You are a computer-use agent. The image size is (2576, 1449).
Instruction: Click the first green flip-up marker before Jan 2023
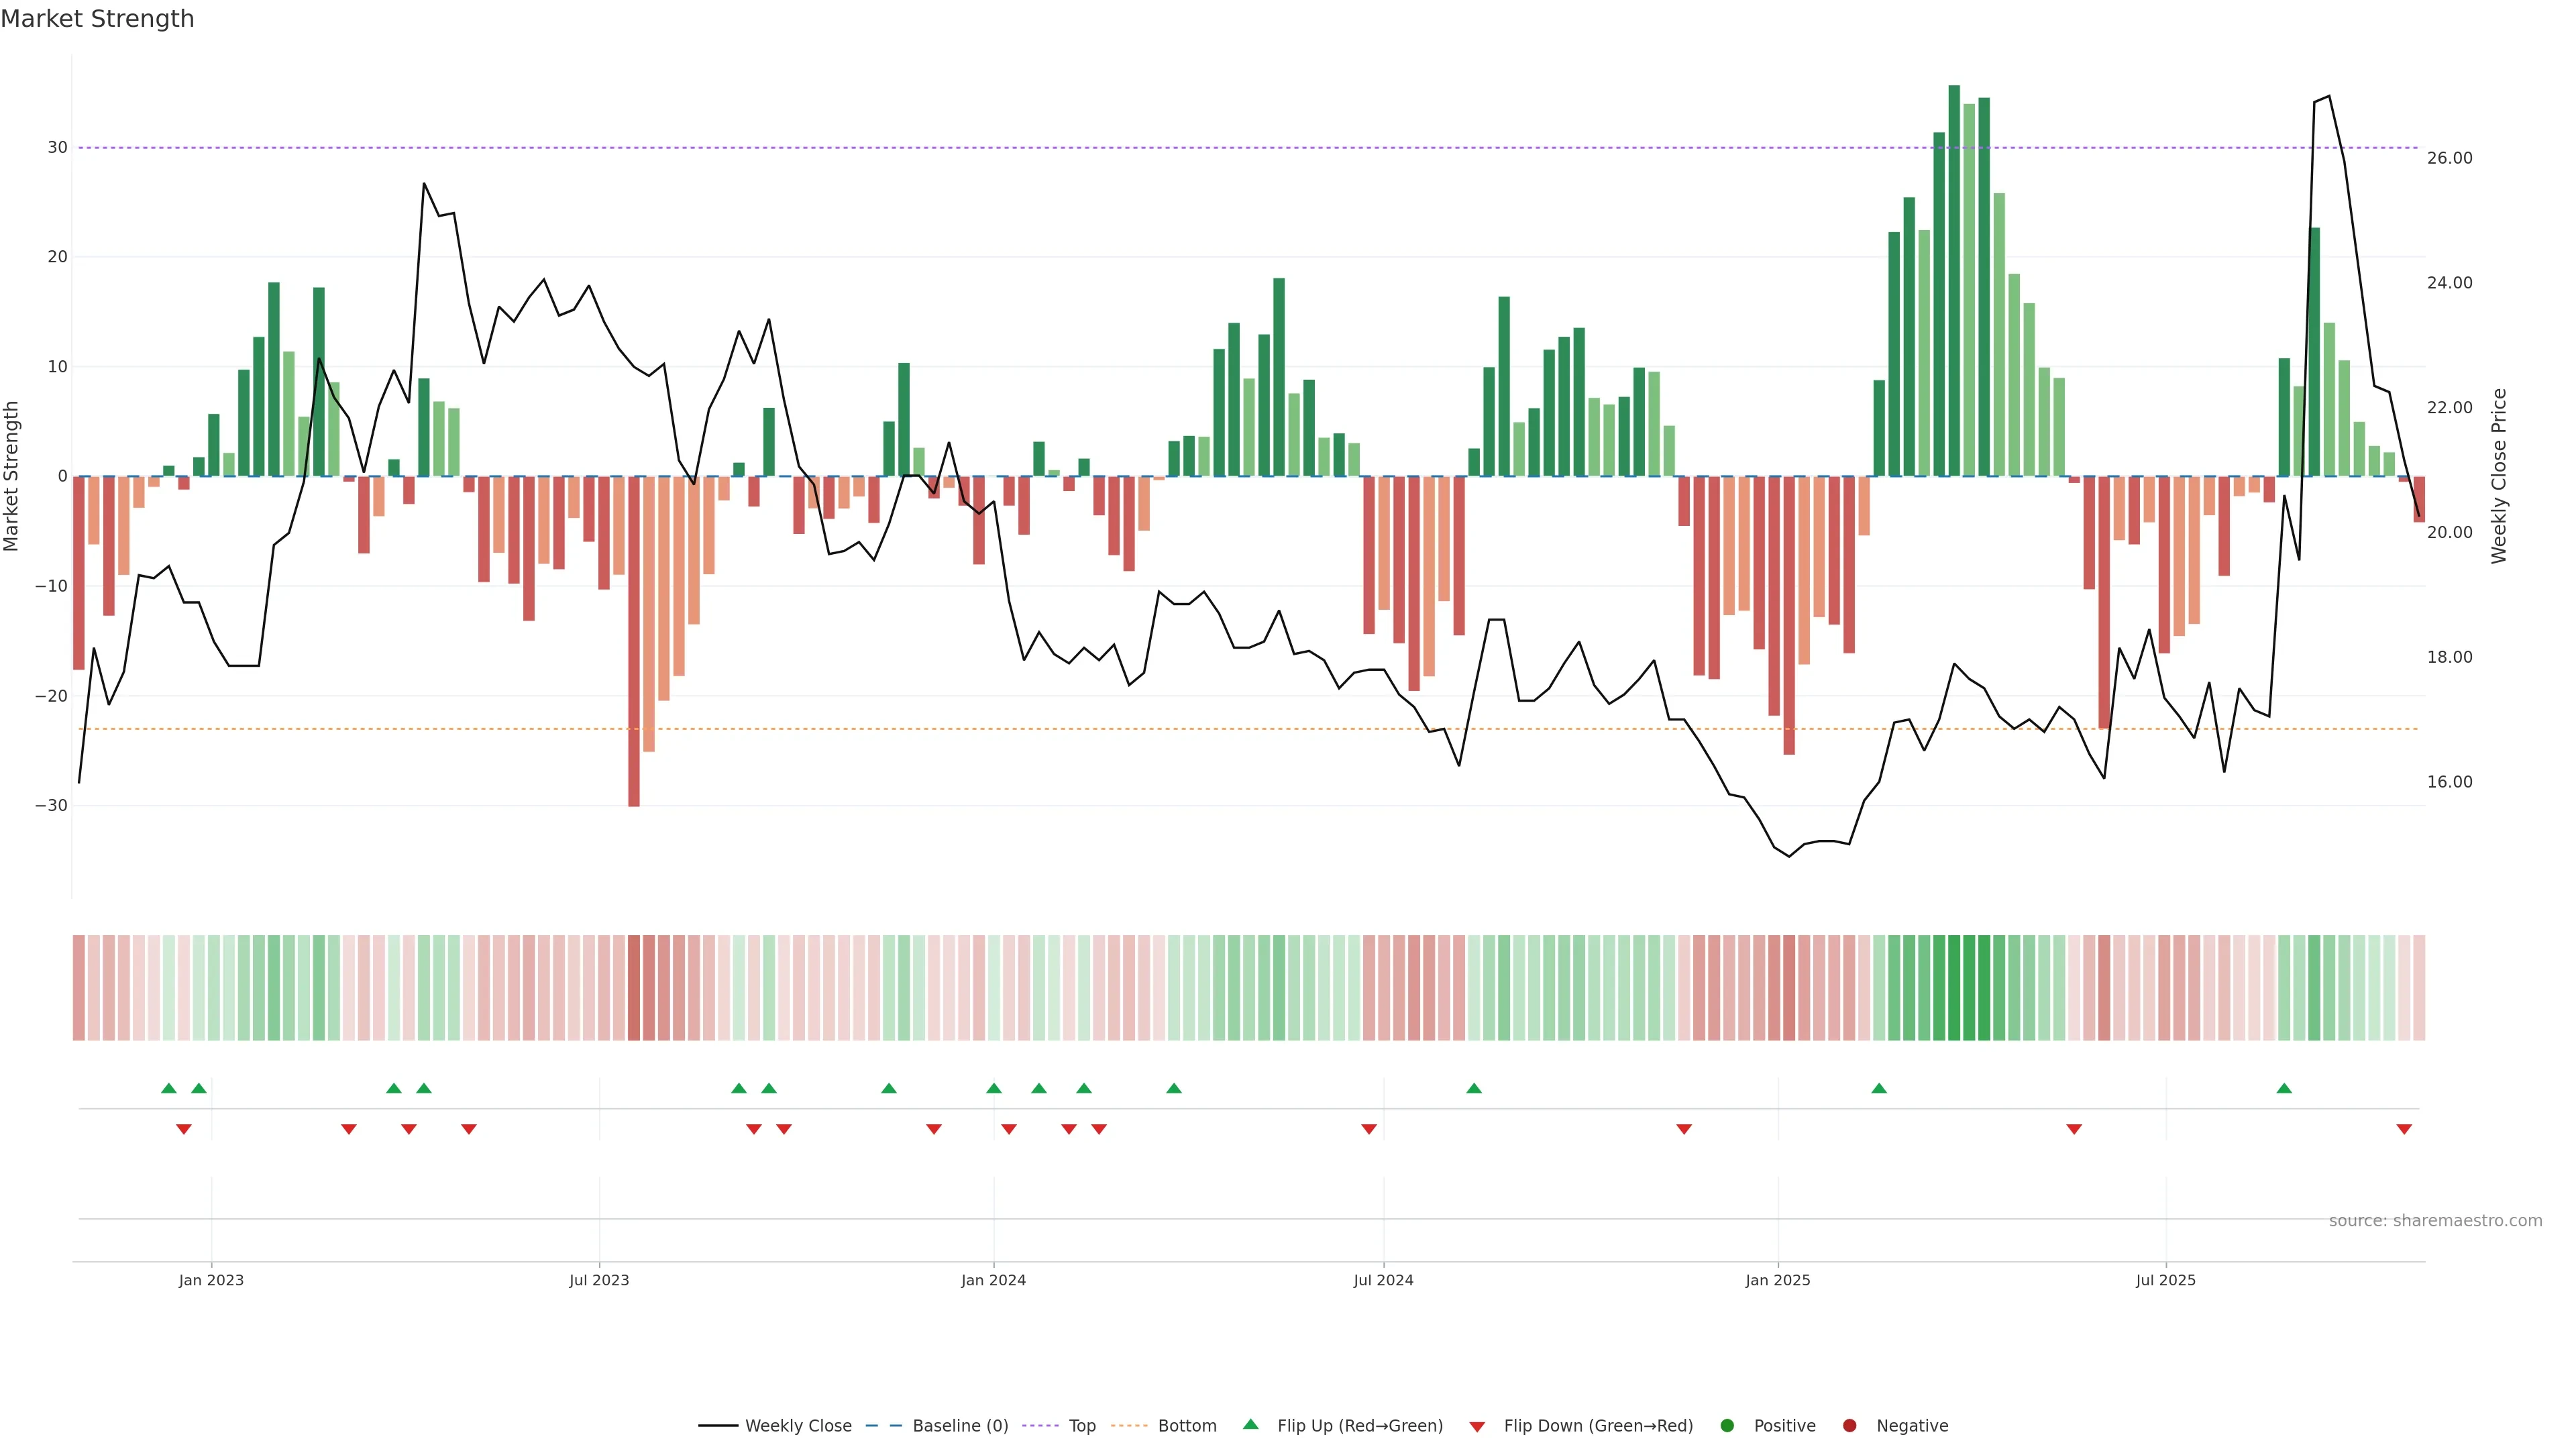click(x=169, y=1088)
